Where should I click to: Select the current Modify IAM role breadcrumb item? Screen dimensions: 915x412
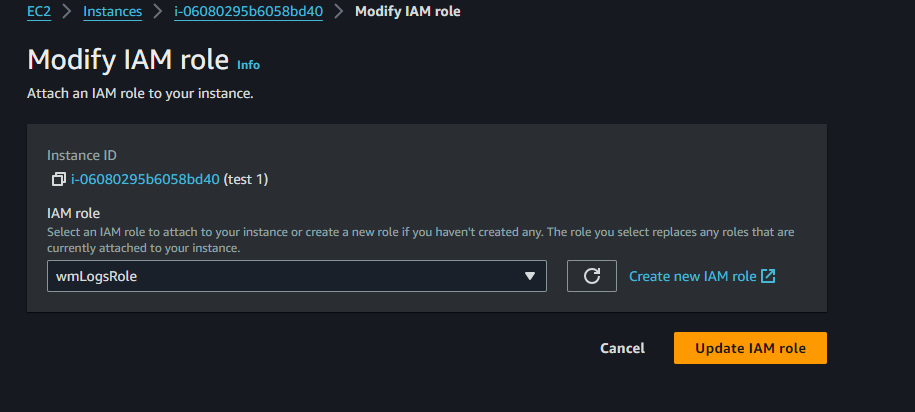point(408,12)
